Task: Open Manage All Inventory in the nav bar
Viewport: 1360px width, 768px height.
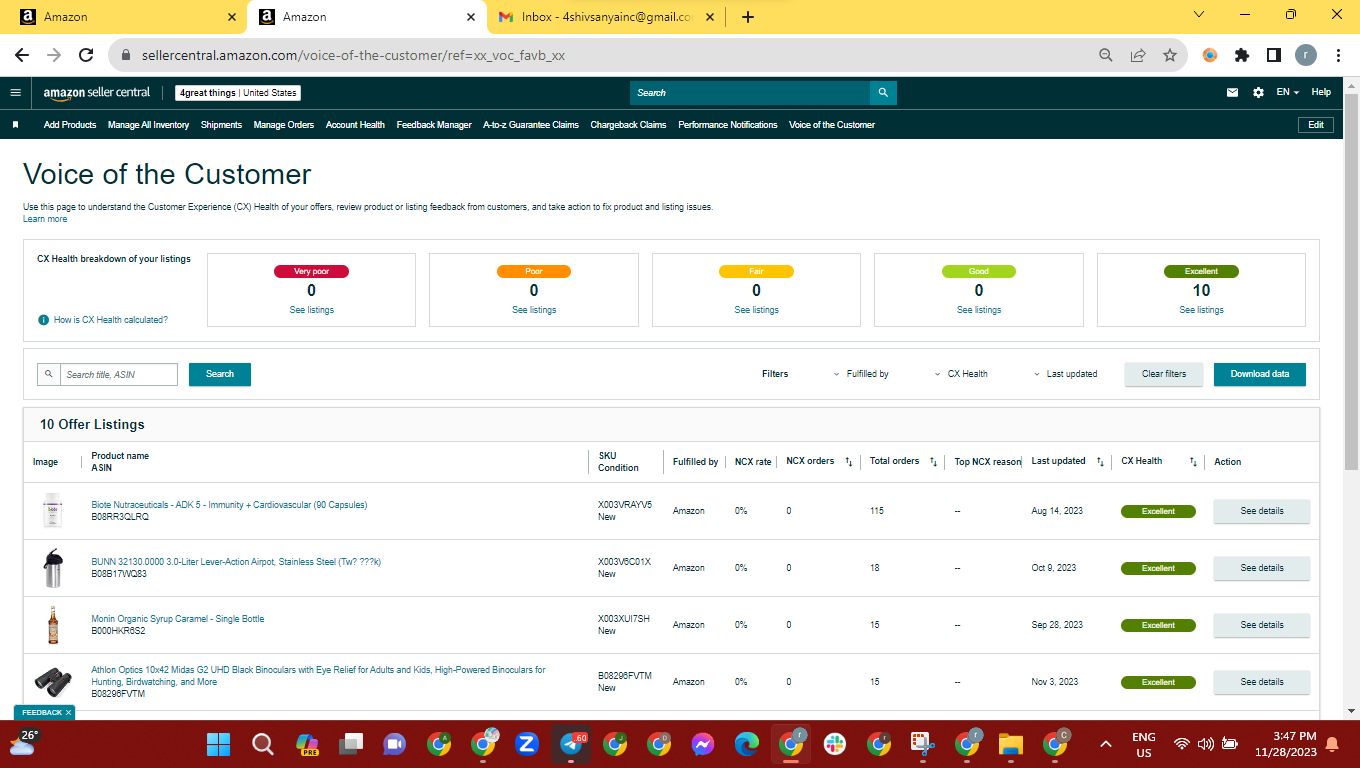Action: 149,125
